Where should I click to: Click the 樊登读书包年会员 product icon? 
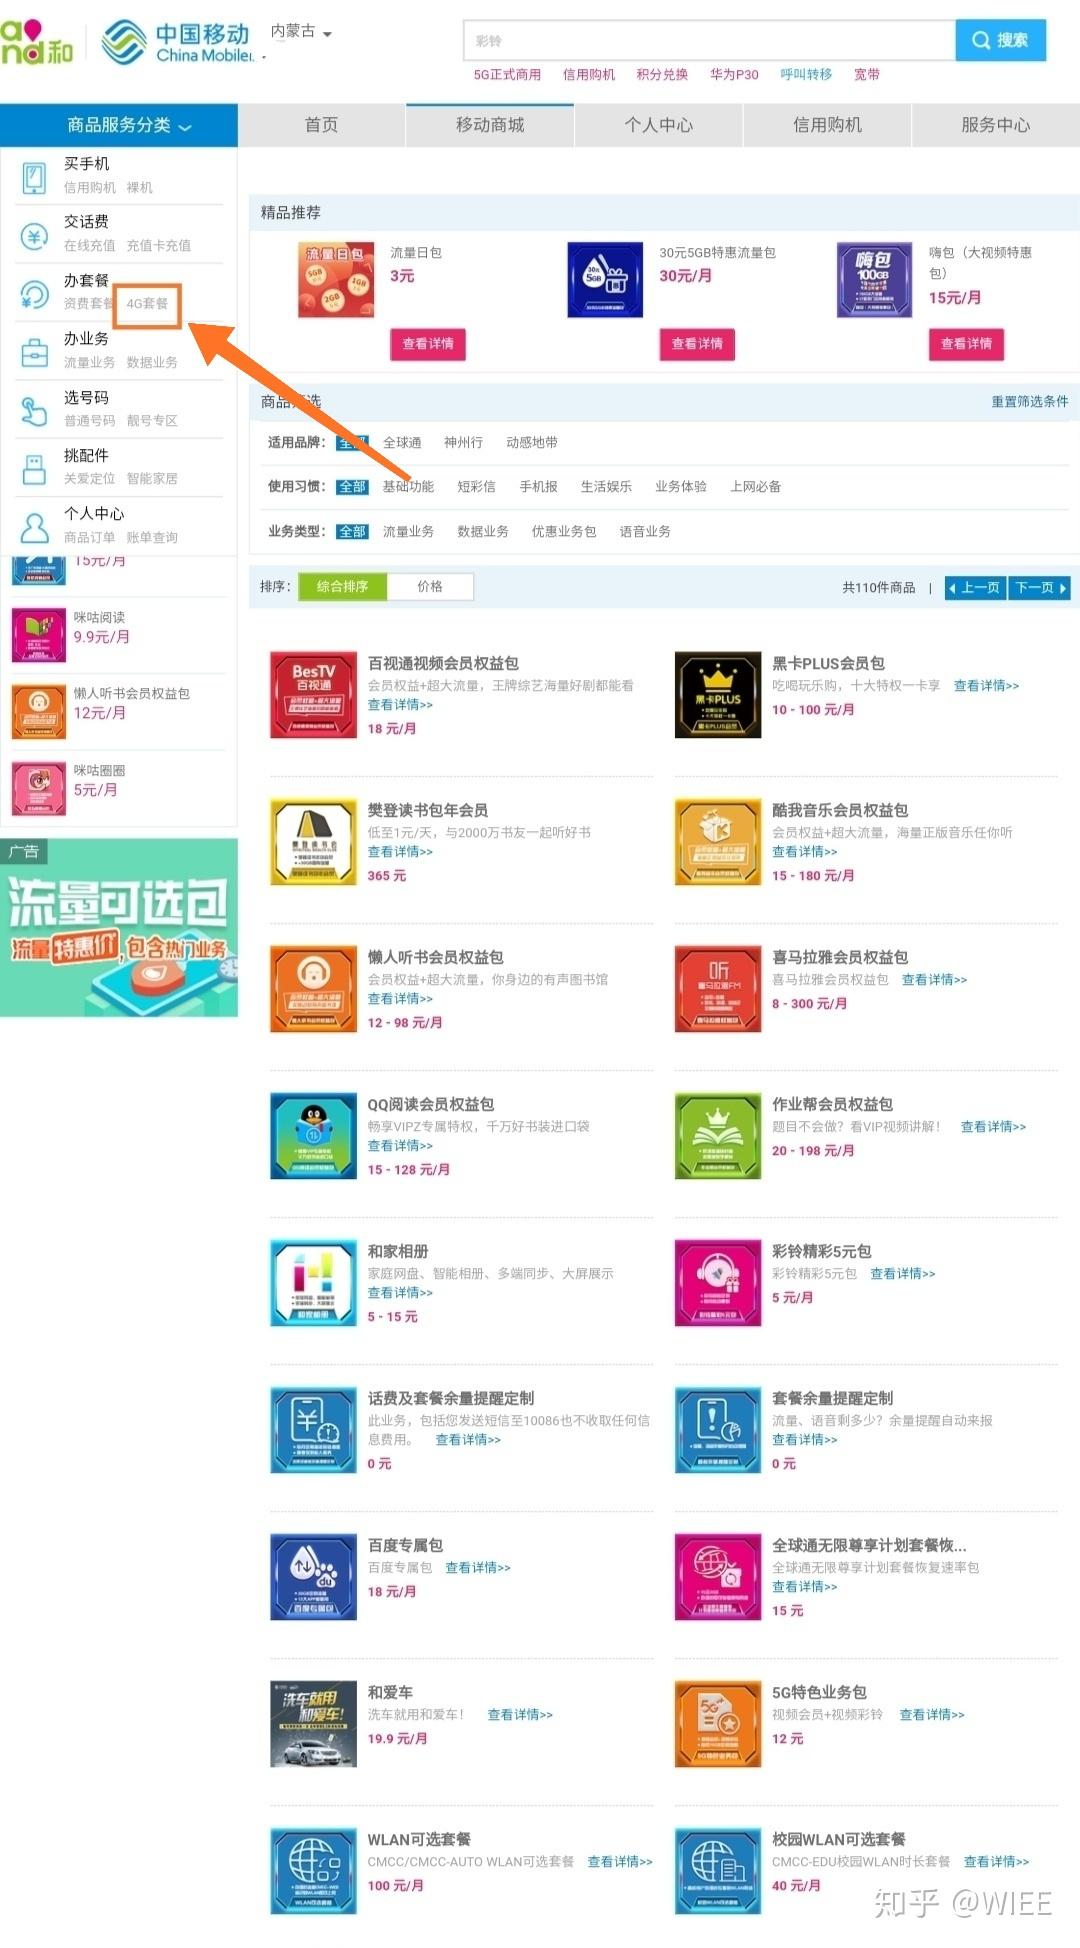tap(313, 842)
